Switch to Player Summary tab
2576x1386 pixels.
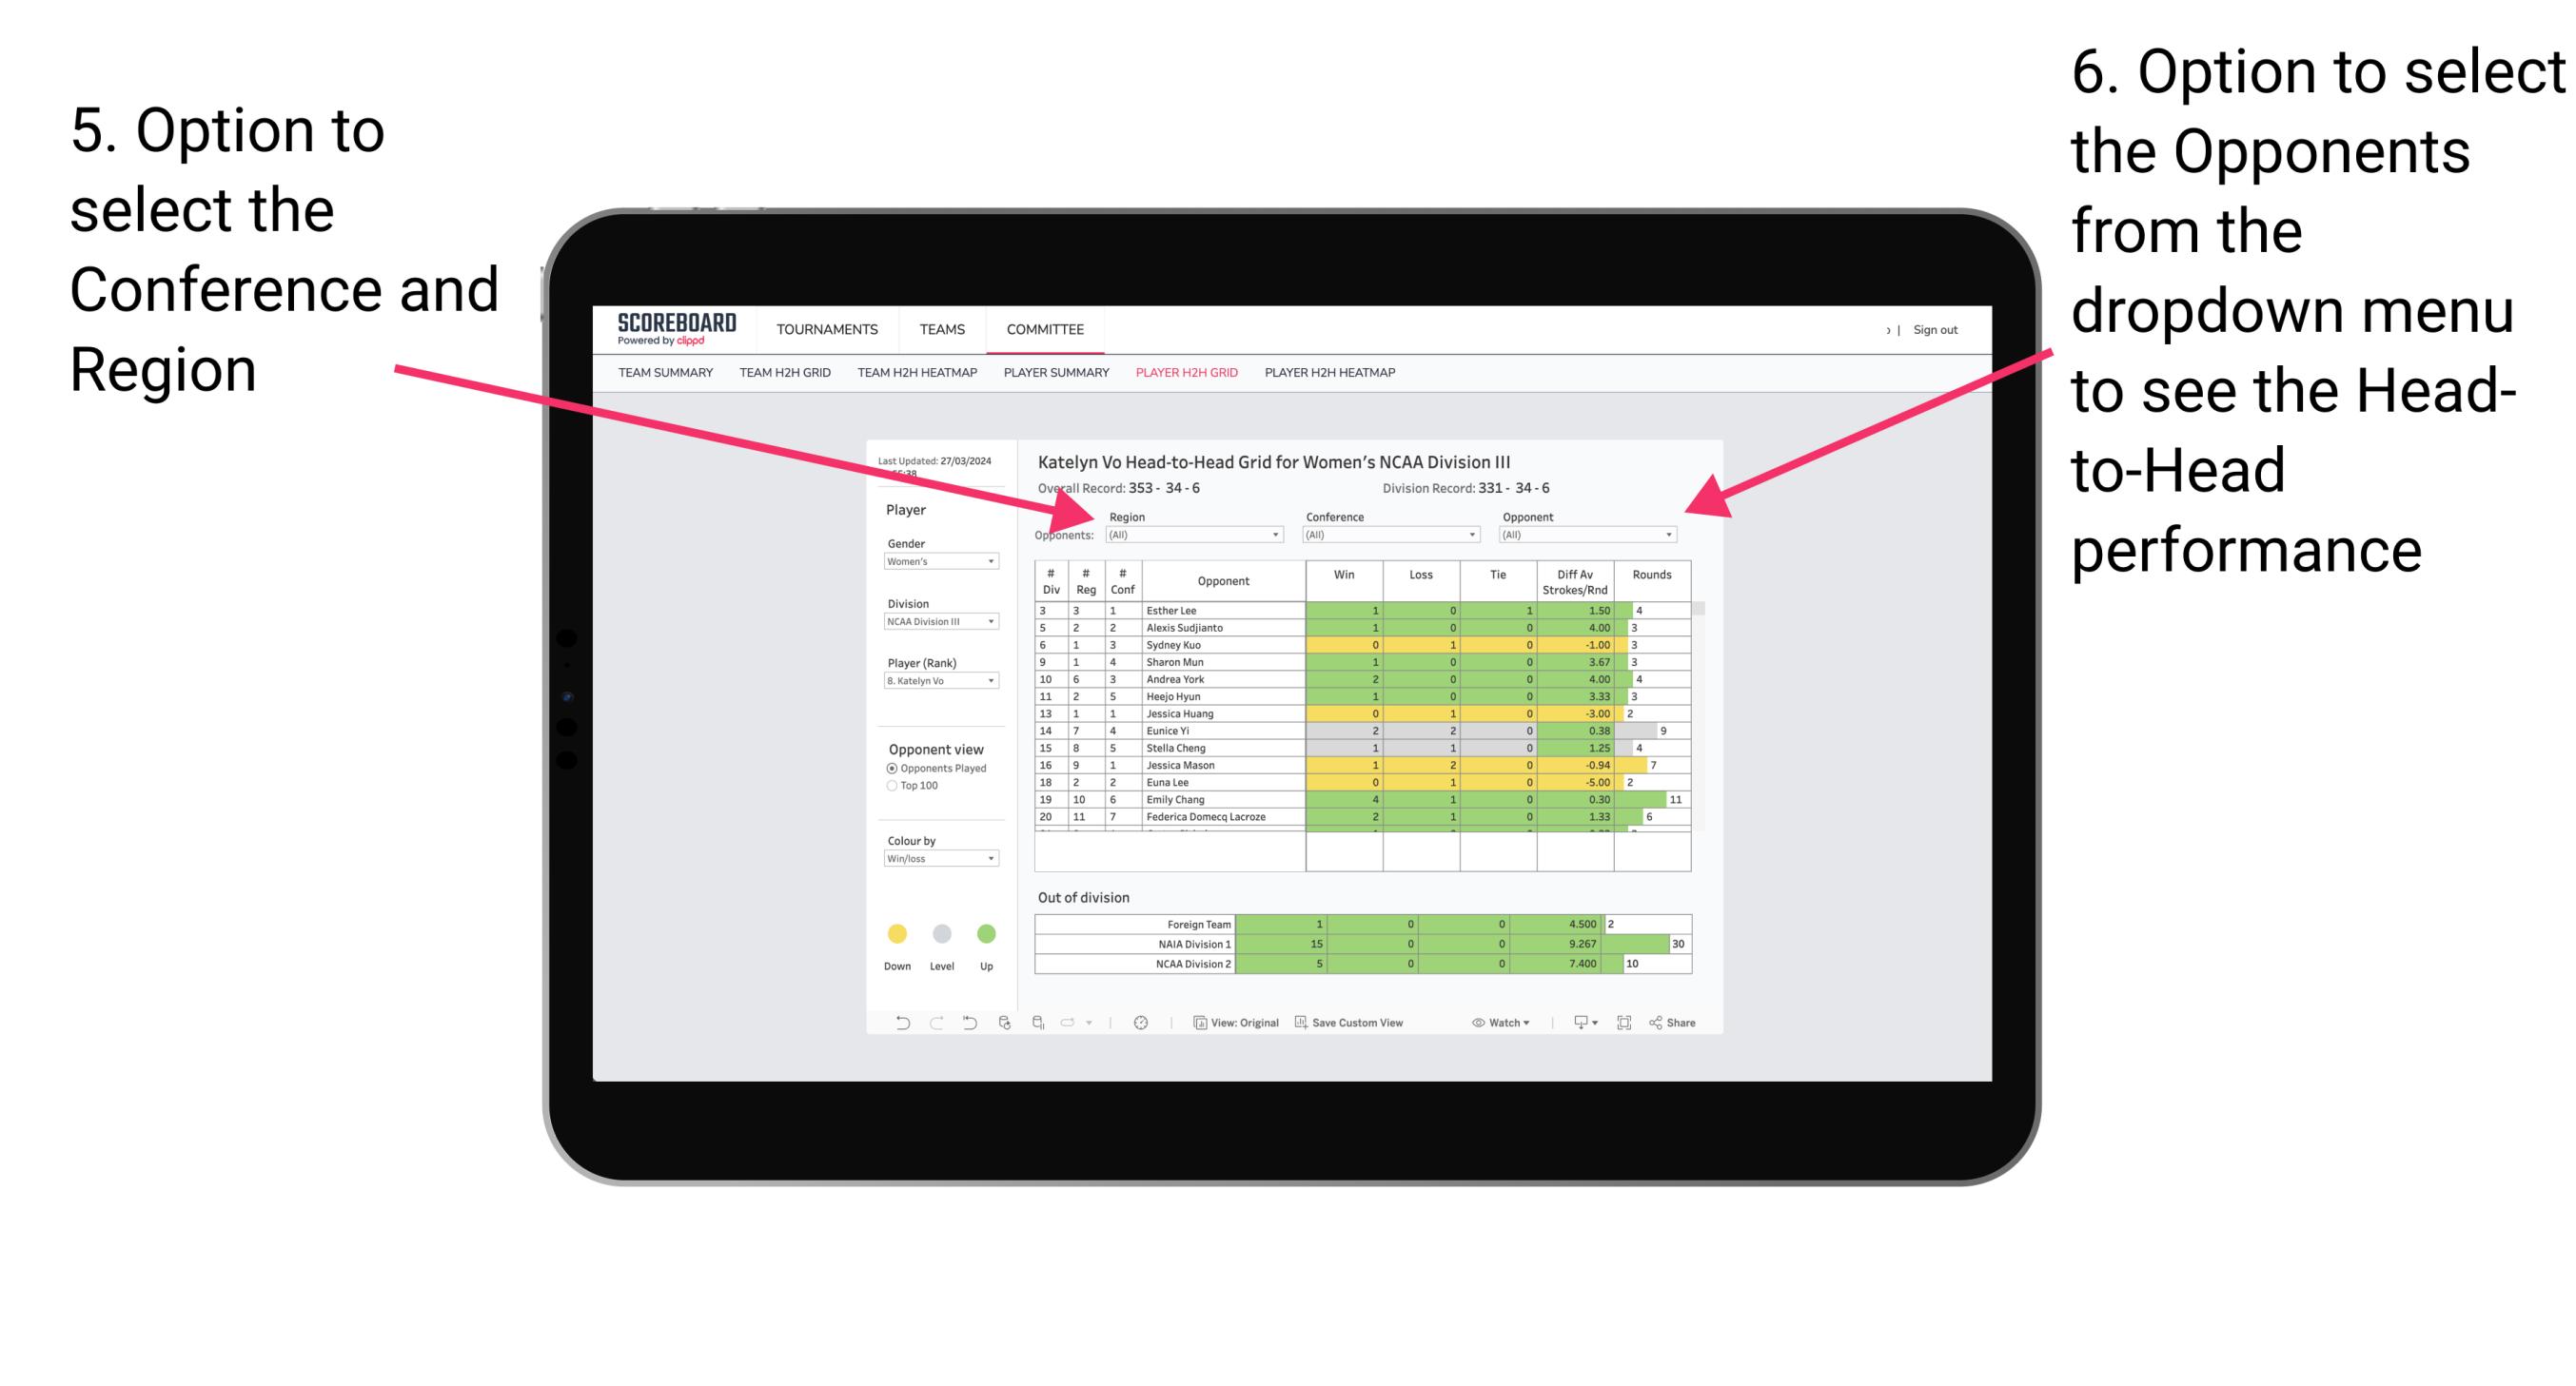click(x=1055, y=379)
